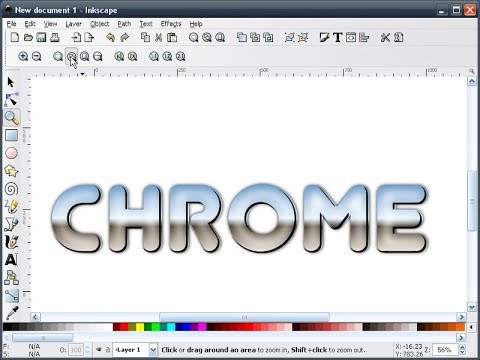Image resolution: width=480 pixels, height=360 pixels.
Task: Click the Zoom 2:1 icon
Action: (180, 56)
